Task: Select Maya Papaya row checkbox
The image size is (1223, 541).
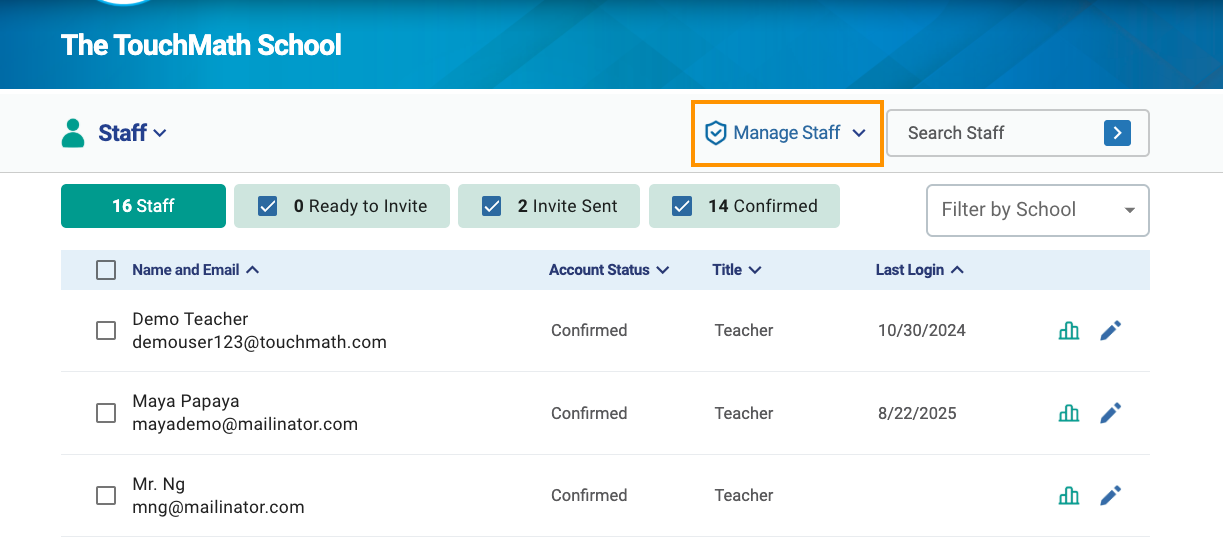Action: point(106,413)
